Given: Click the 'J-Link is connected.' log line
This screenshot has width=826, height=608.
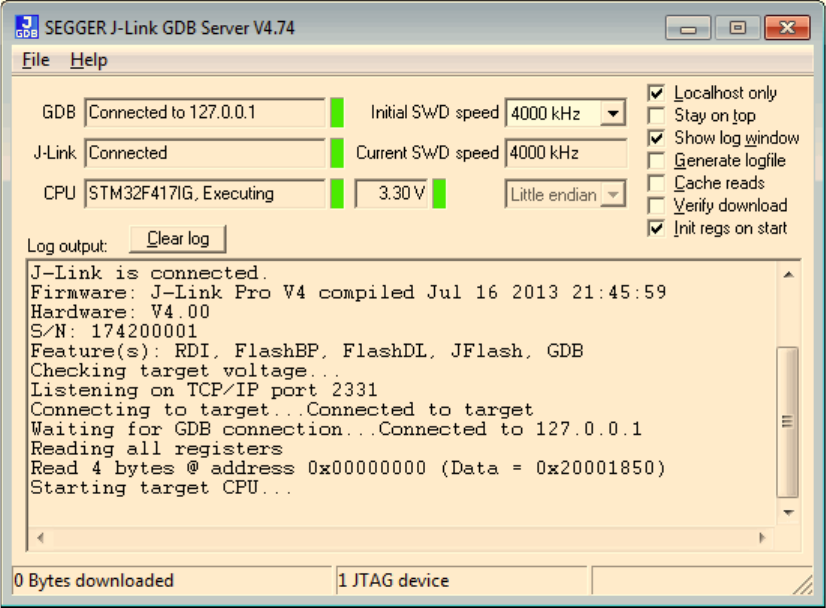Looking at the screenshot, I should click(x=149, y=273).
